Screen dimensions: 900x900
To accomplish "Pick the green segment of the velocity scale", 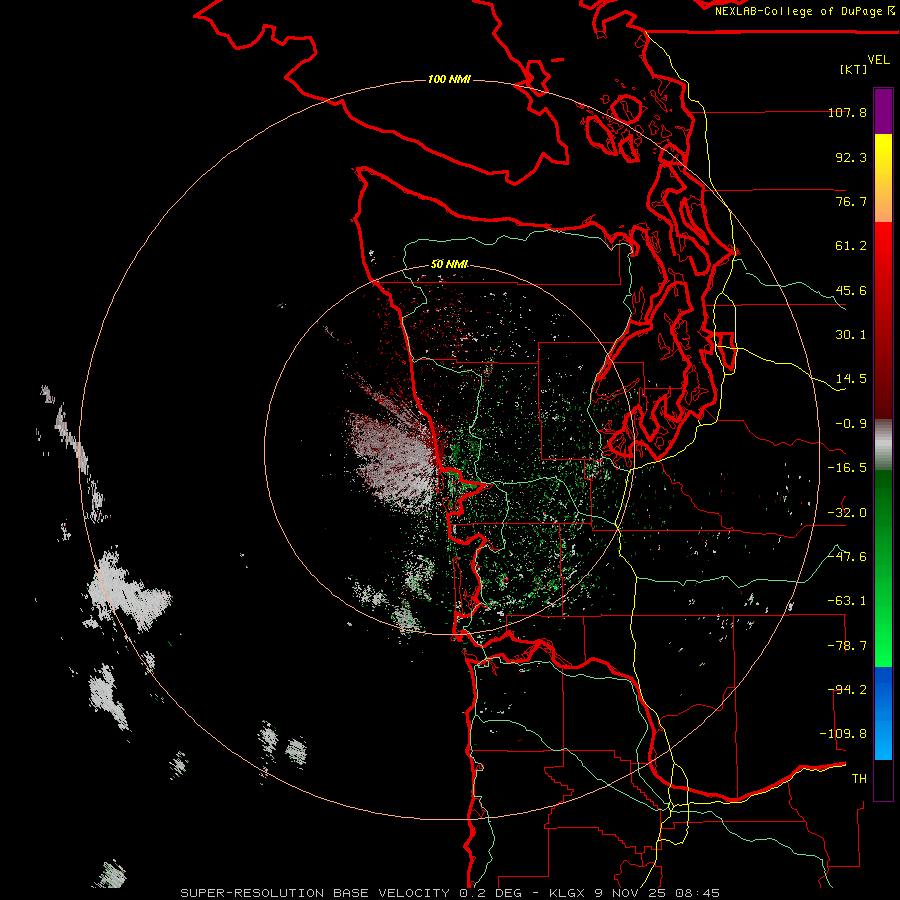I will point(883,568).
